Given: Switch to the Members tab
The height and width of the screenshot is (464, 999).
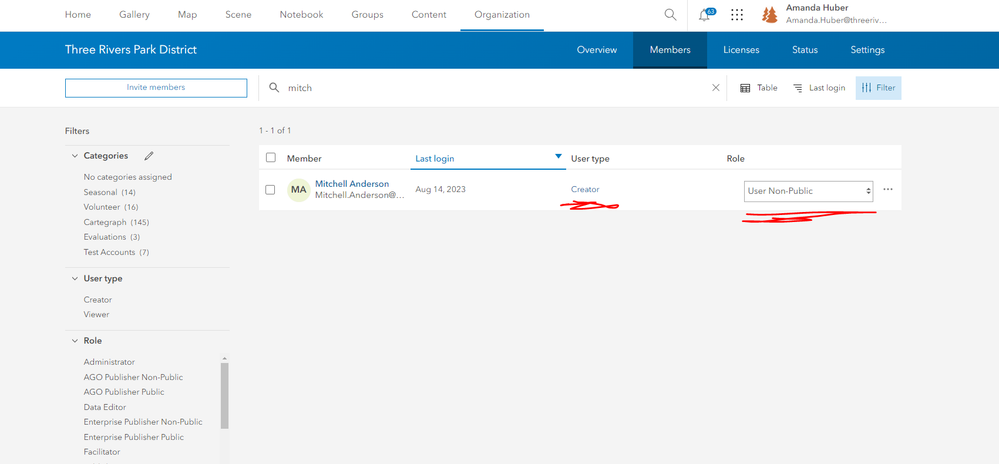Looking at the screenshot, I should (670, 50).
